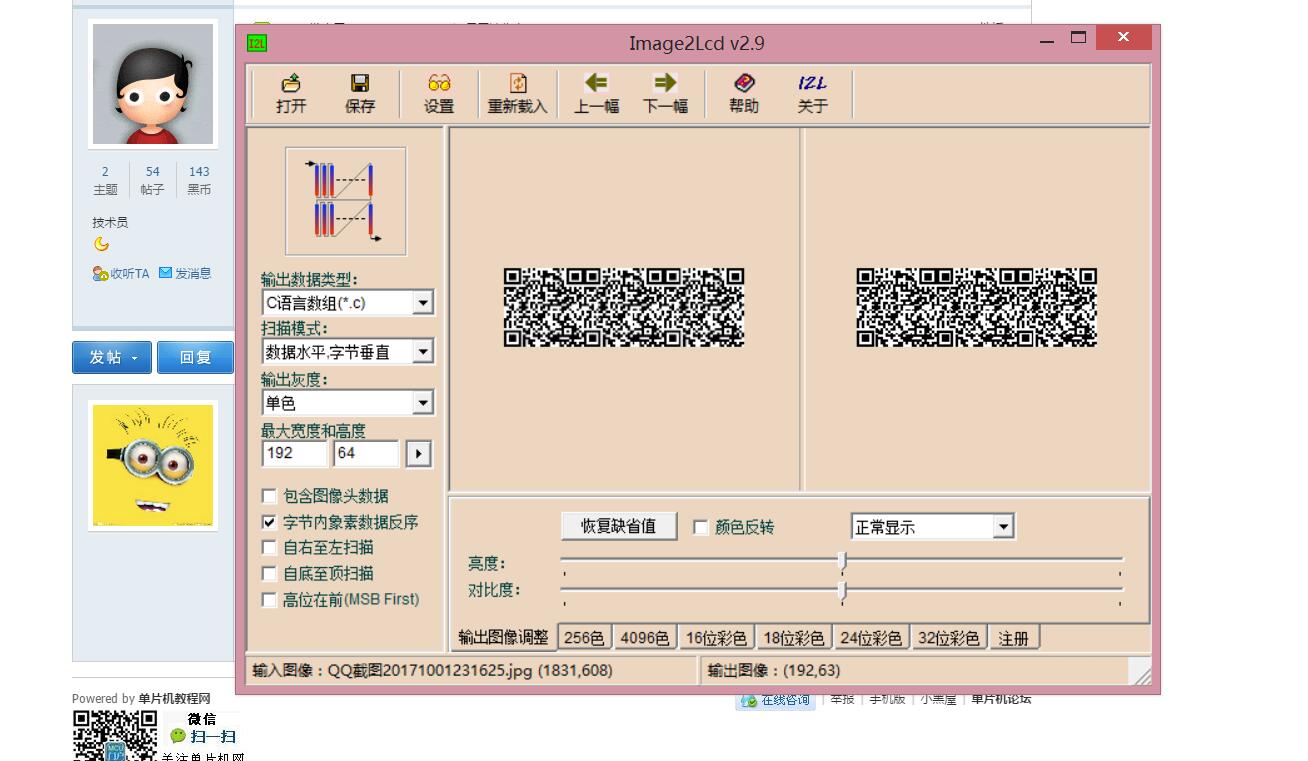Click the forum user's cartoon avatar
1308x761 pixels.
click(153, 84)
